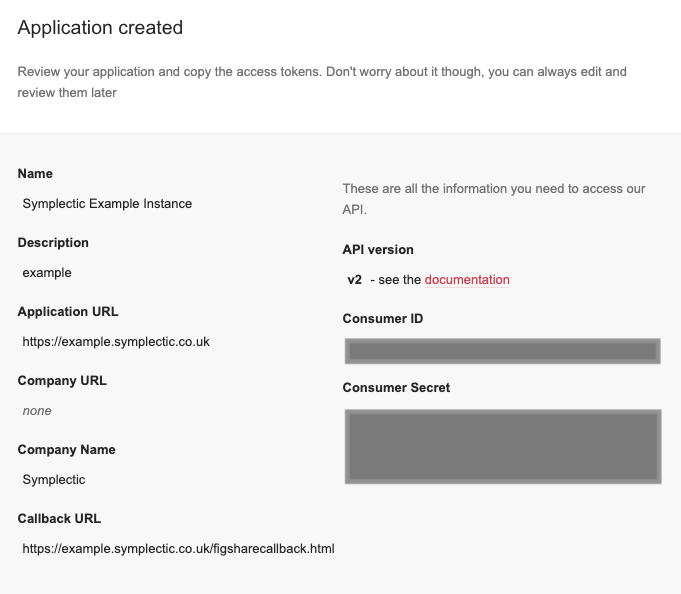Click the Company URL label
The image size is (681, 594).
click(x=62, y=381)
